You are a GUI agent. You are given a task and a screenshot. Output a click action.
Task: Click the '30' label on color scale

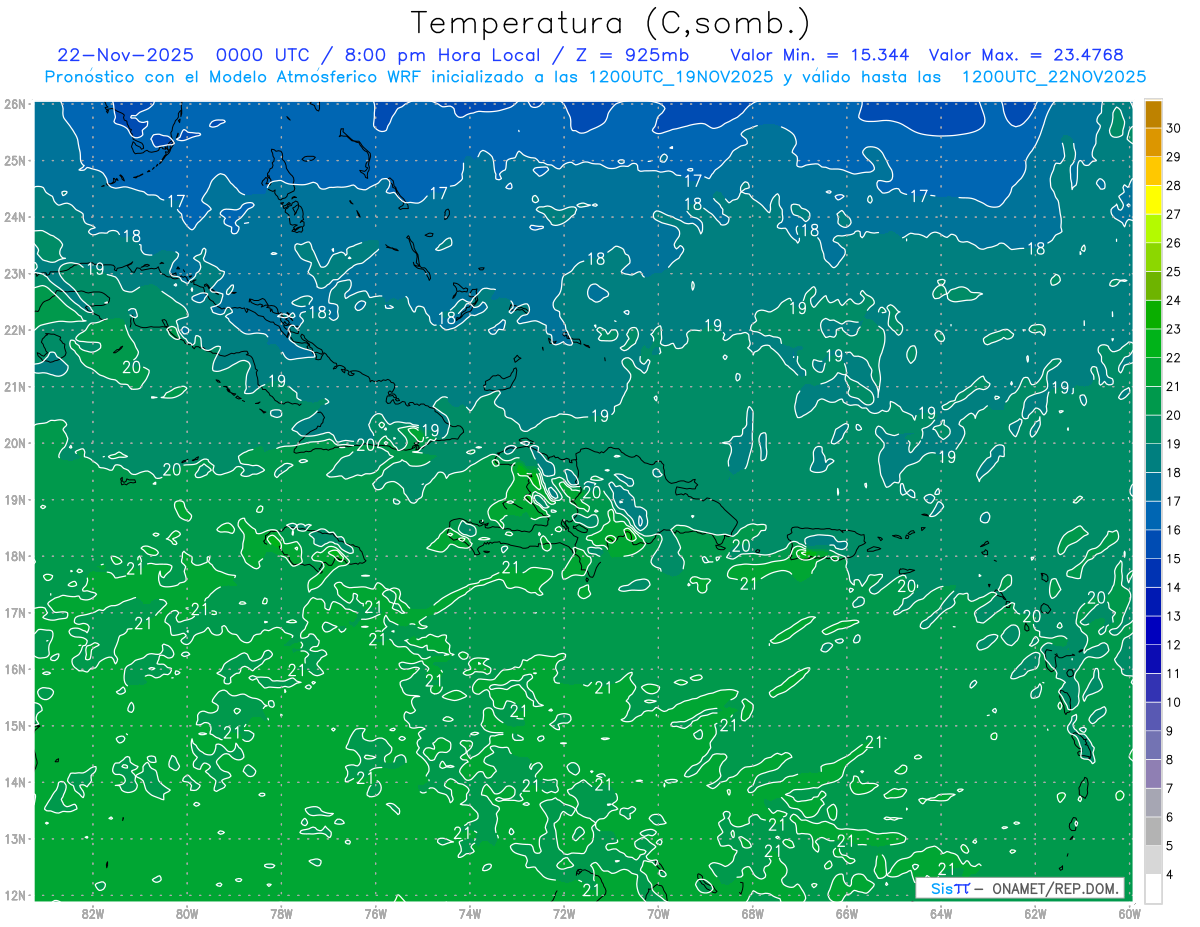1174,128
